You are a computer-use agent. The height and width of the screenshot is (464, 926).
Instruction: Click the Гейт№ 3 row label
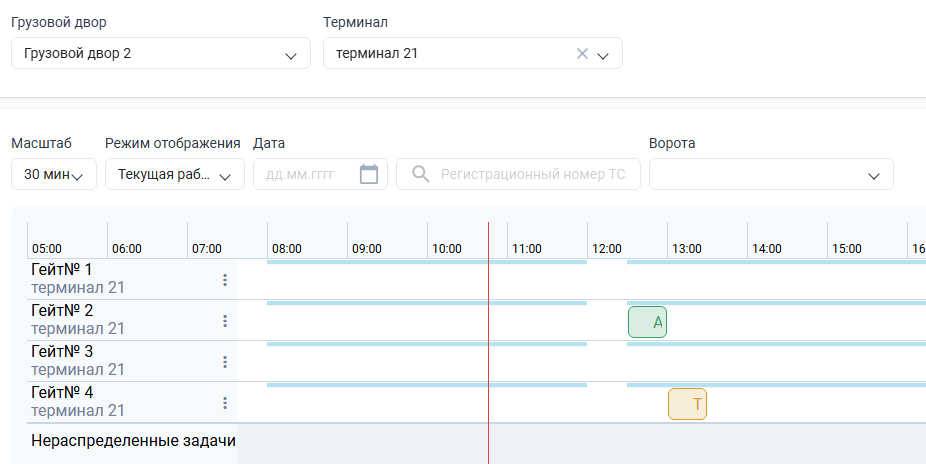pos(62,352)
